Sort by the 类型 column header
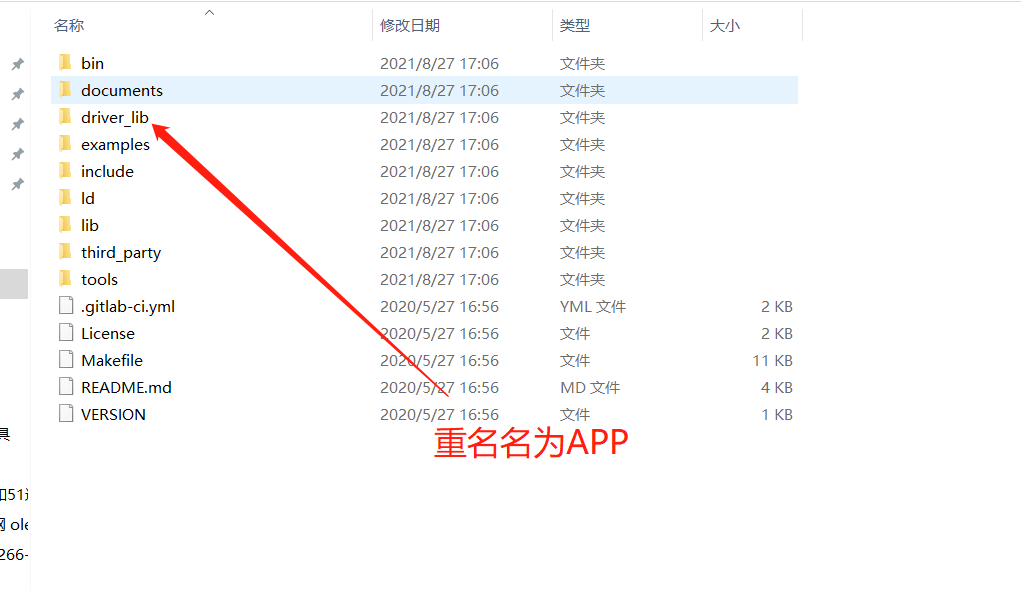1021x591 pixels. click(575, 25)
